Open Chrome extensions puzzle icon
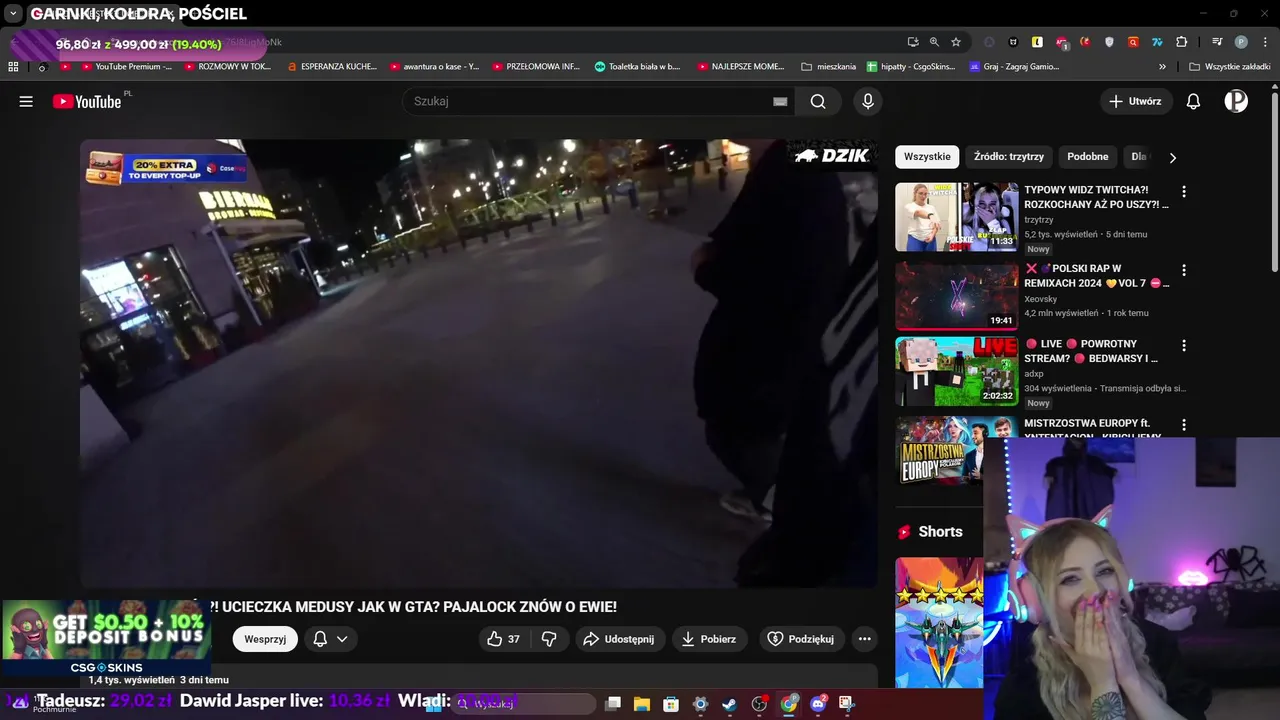Image resolution: width=1280 pixels, height=720 pixels. click(1181, 42)
